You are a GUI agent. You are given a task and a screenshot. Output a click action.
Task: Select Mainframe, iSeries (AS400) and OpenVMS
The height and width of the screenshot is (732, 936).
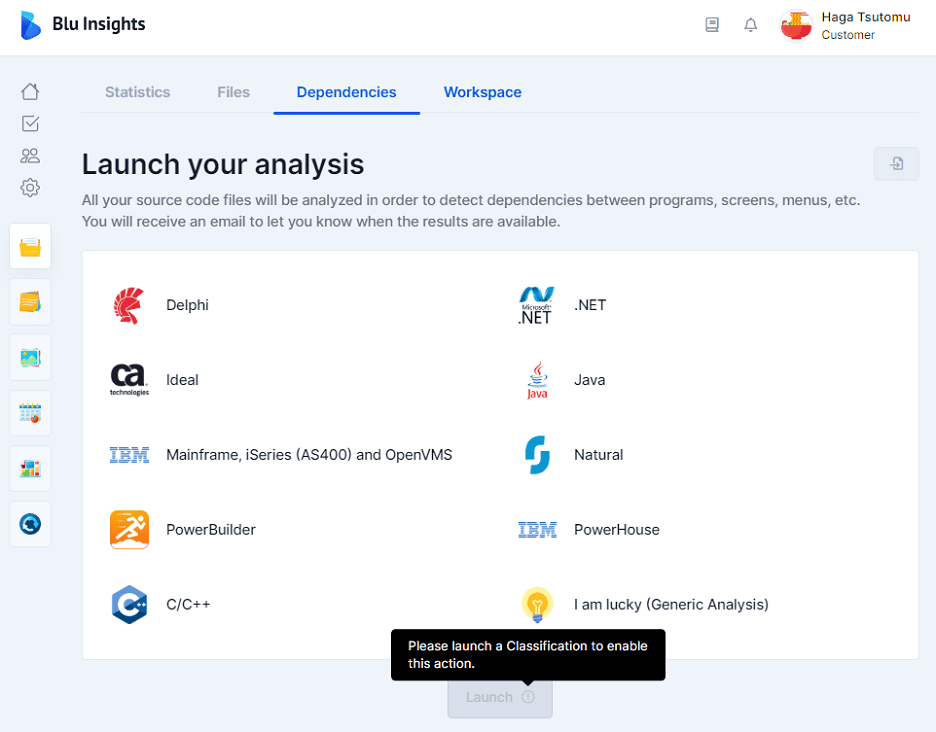click(129, 454)
